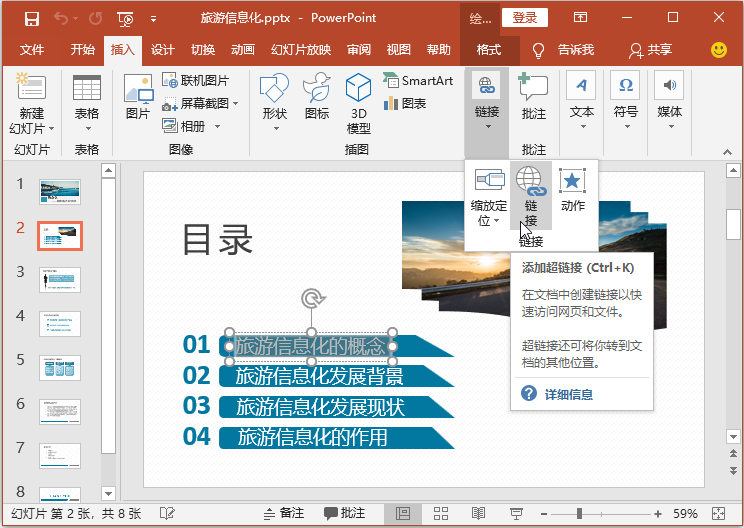
Task: Click the globe 链接 hyperlink button in dropdown
Action: point(531,196)
